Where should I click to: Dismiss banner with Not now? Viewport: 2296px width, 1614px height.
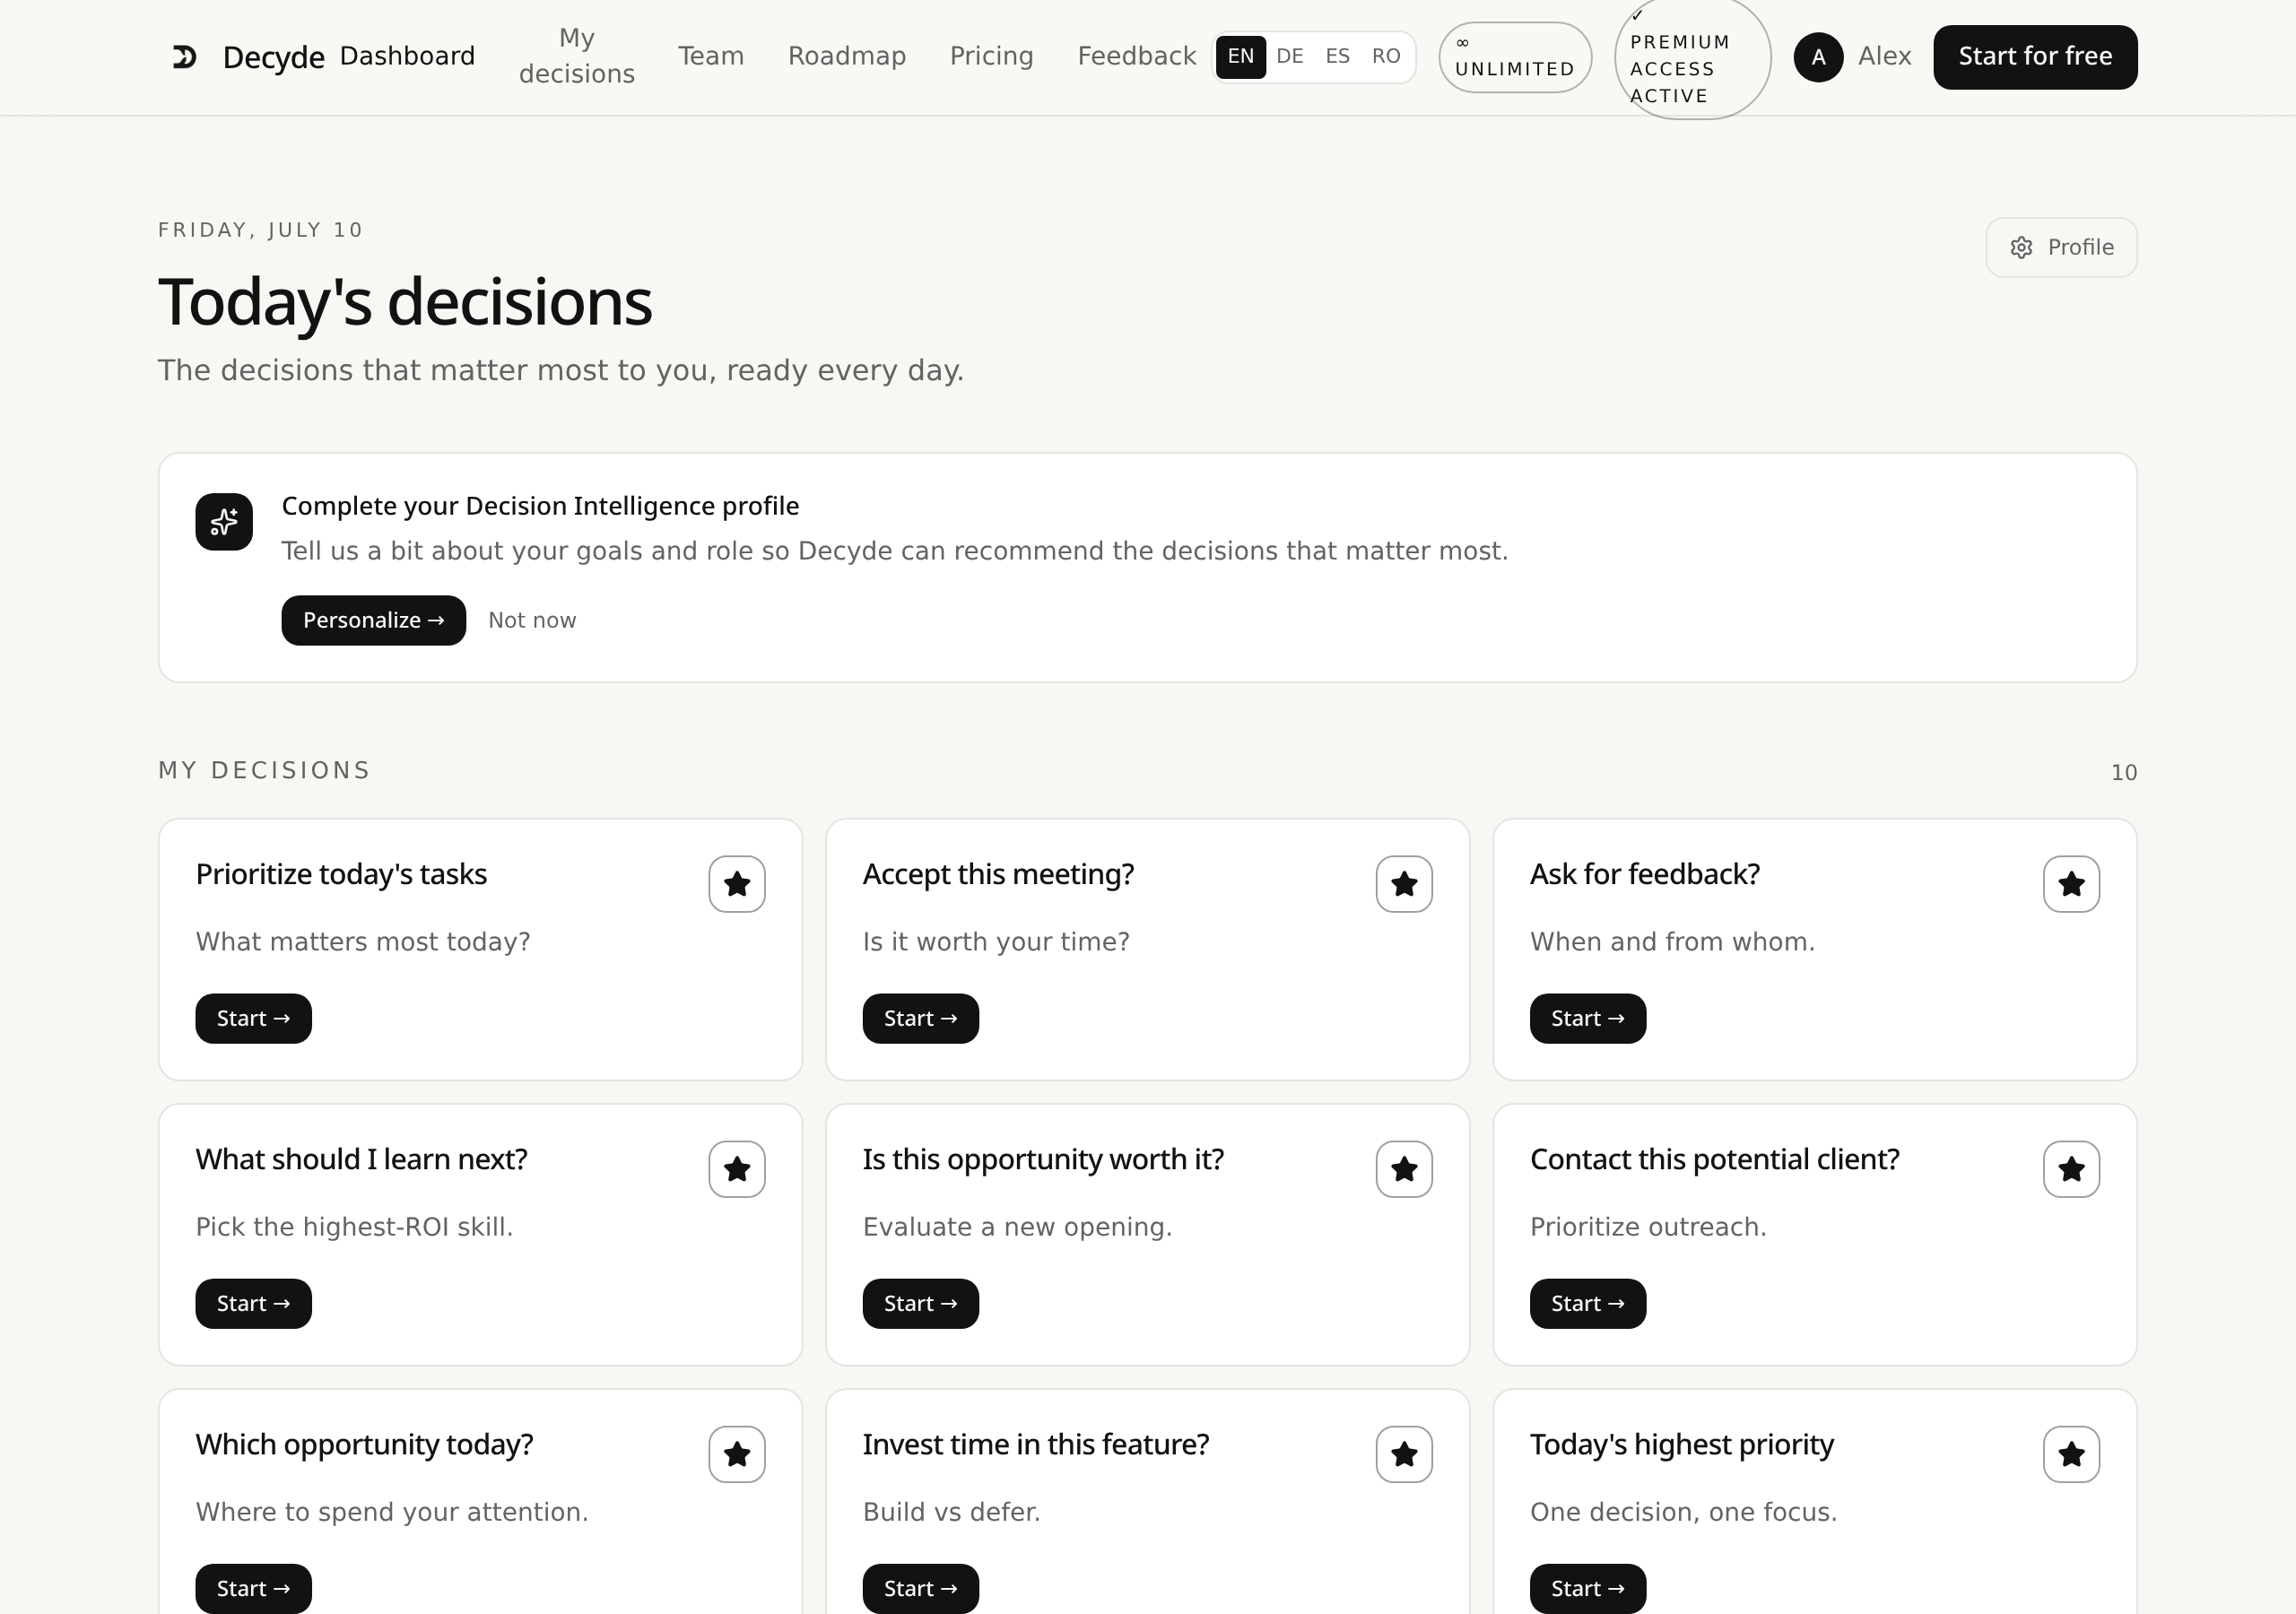[x=532, y=621]
